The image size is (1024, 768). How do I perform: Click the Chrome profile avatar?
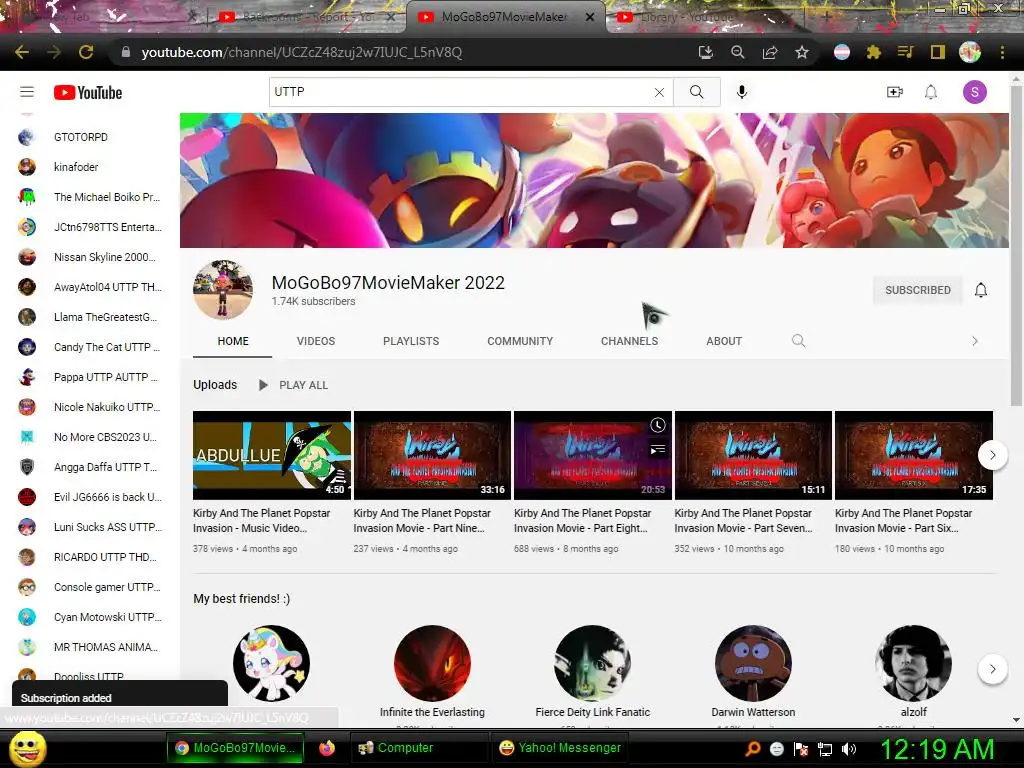[970, 52]
